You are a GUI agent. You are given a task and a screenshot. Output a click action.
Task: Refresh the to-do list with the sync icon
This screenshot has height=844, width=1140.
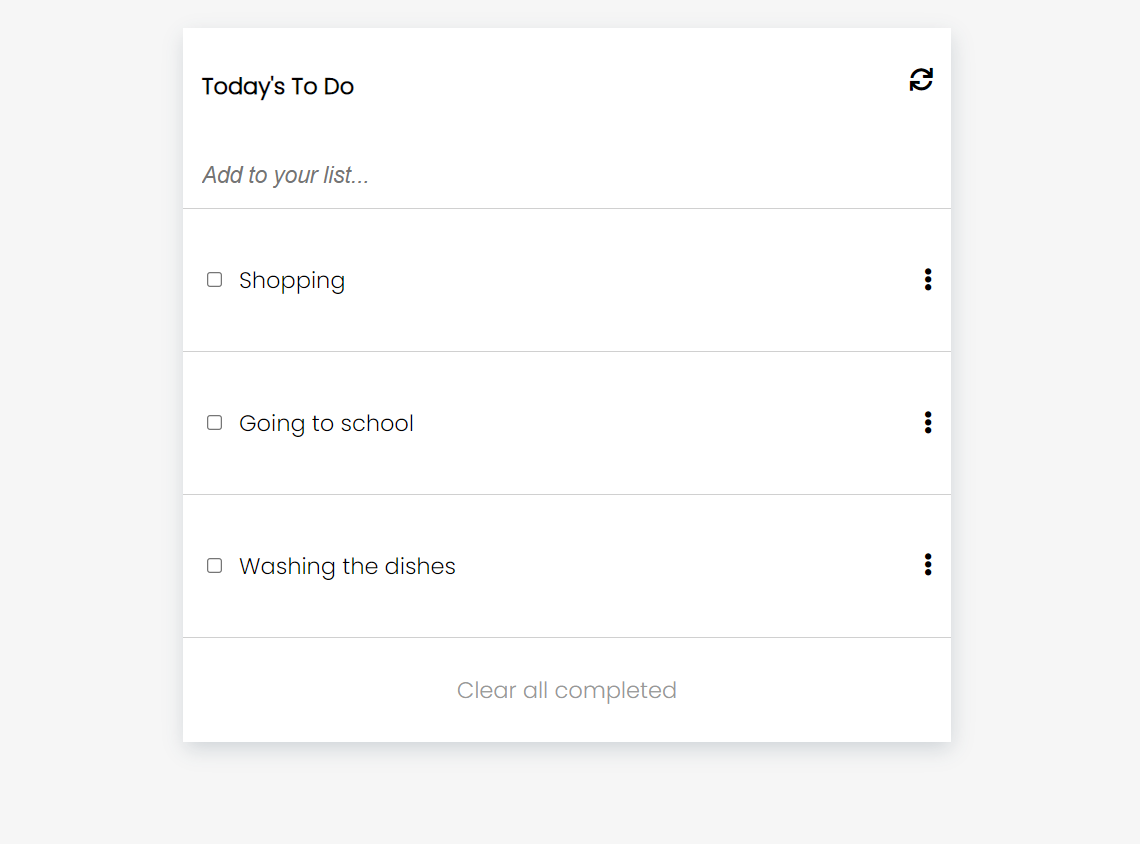pos(921,80)
